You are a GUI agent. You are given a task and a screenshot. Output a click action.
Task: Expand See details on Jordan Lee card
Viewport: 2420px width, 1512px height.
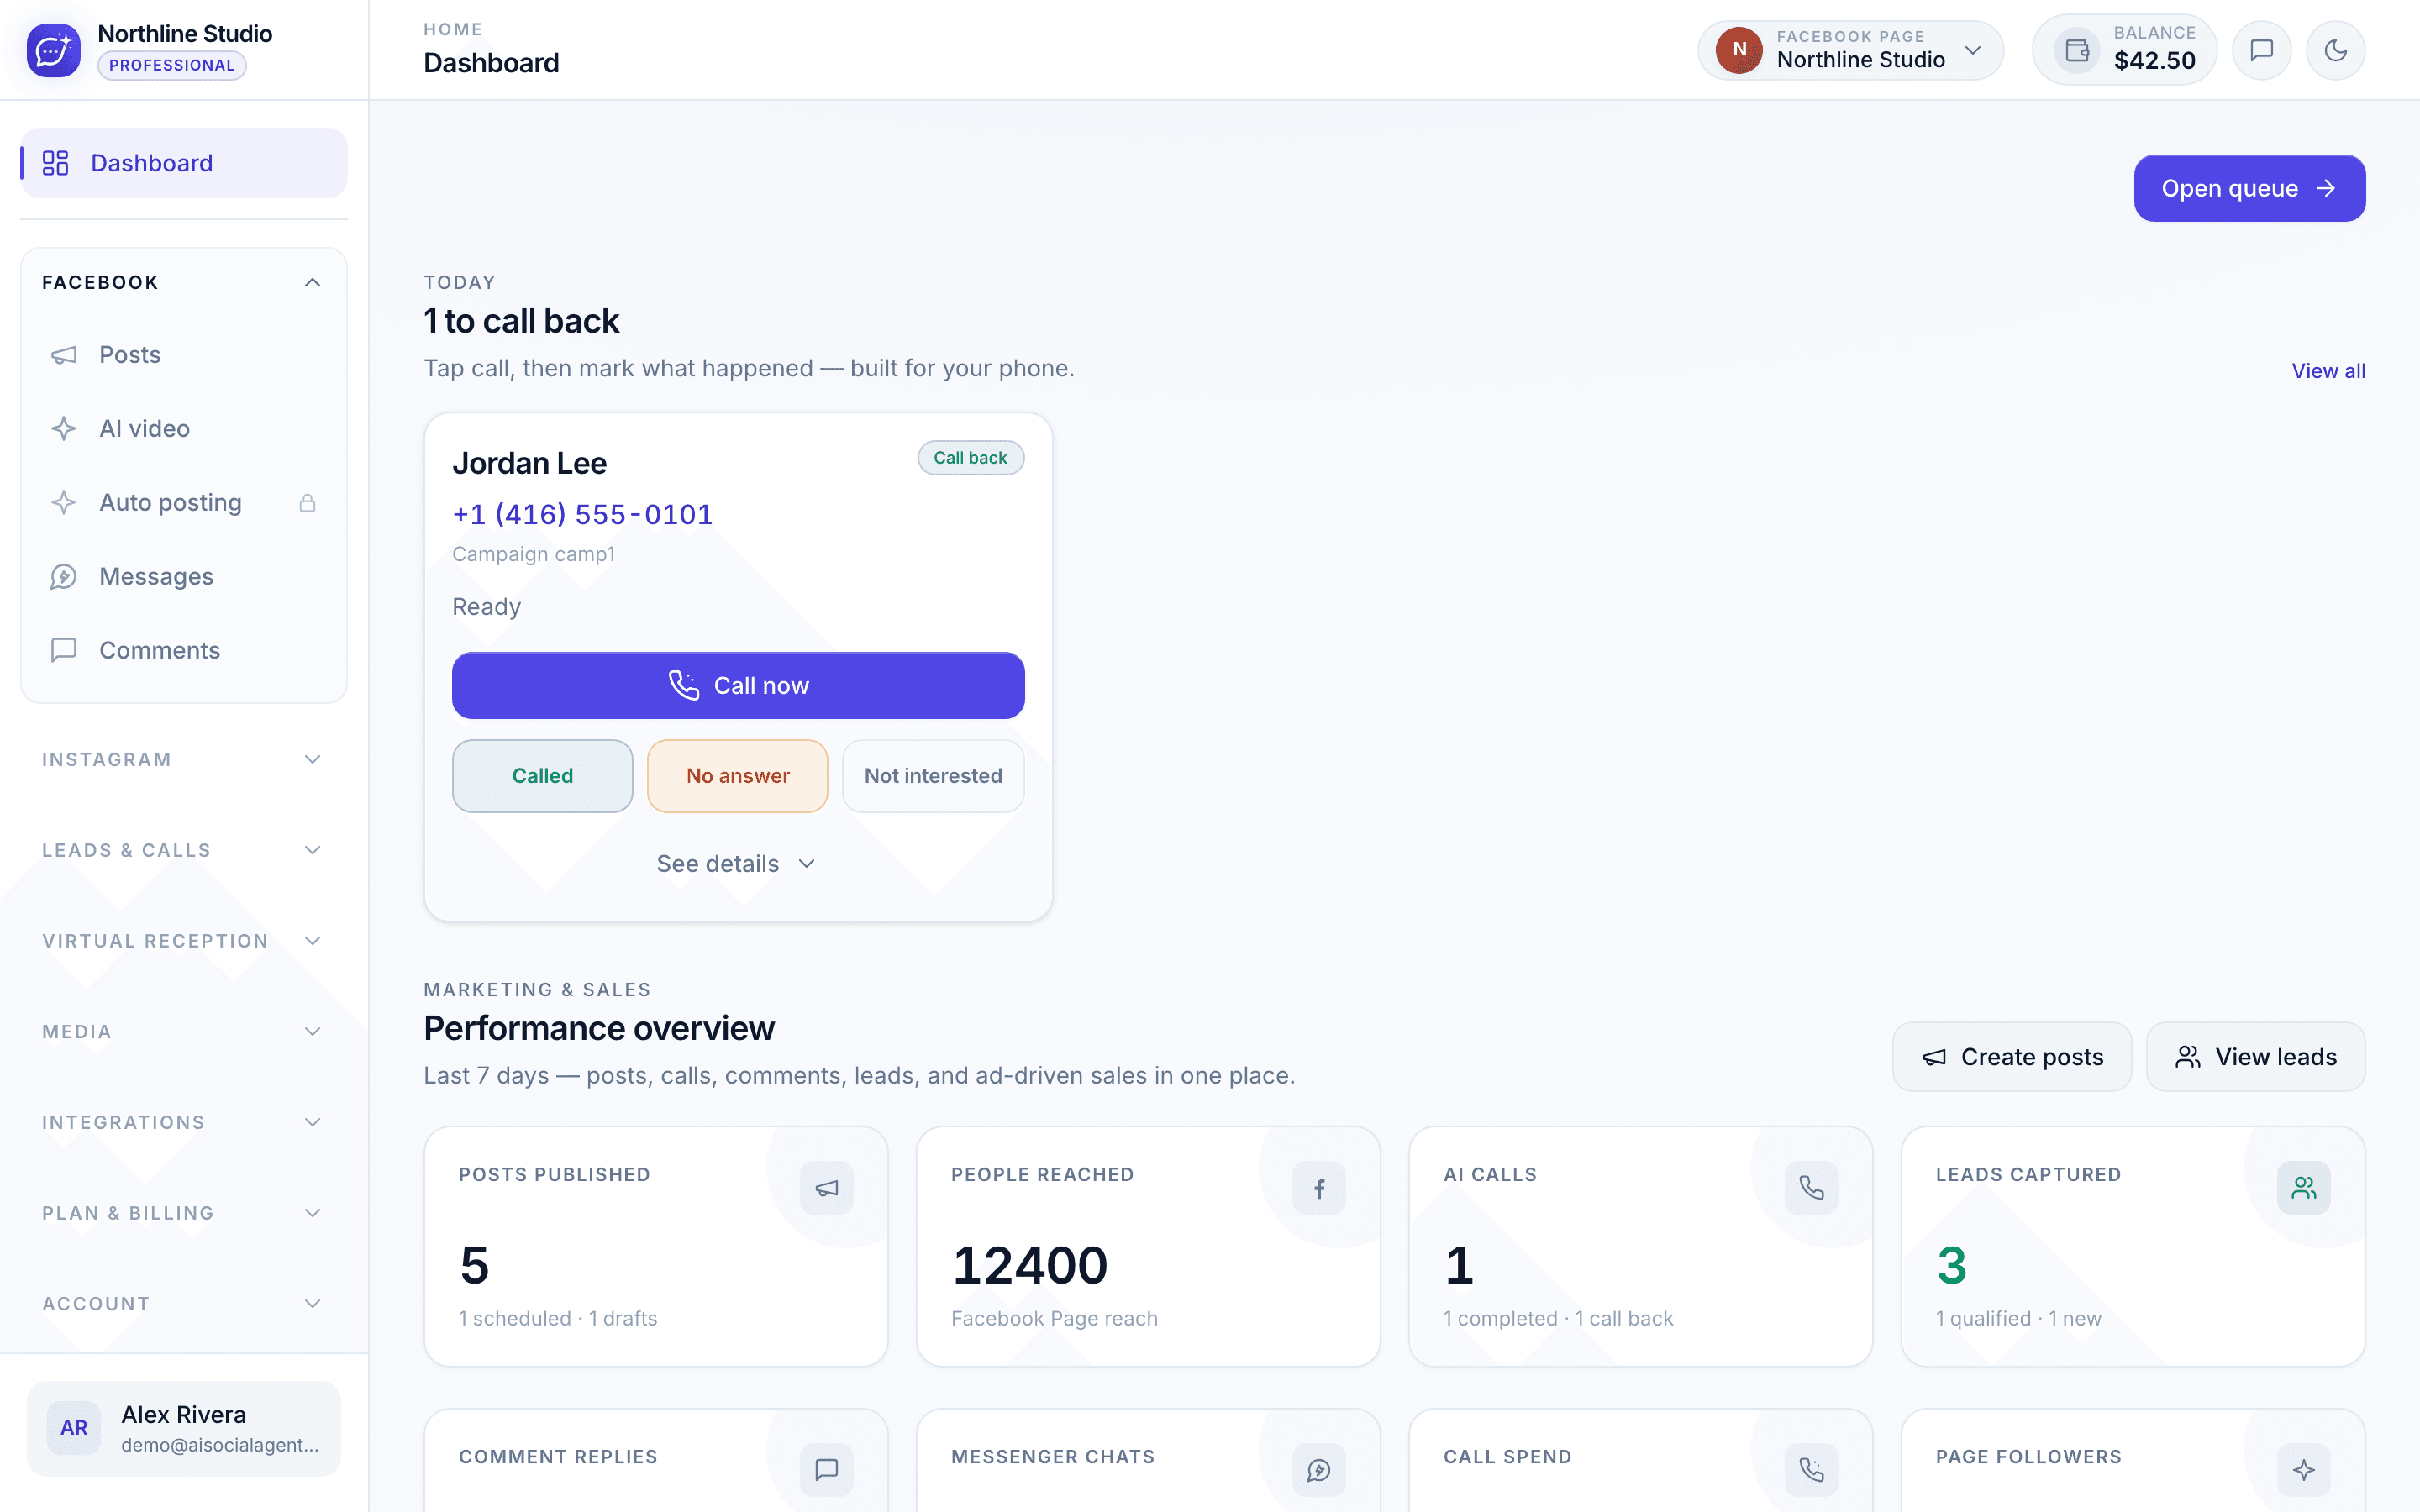[737, 864]
